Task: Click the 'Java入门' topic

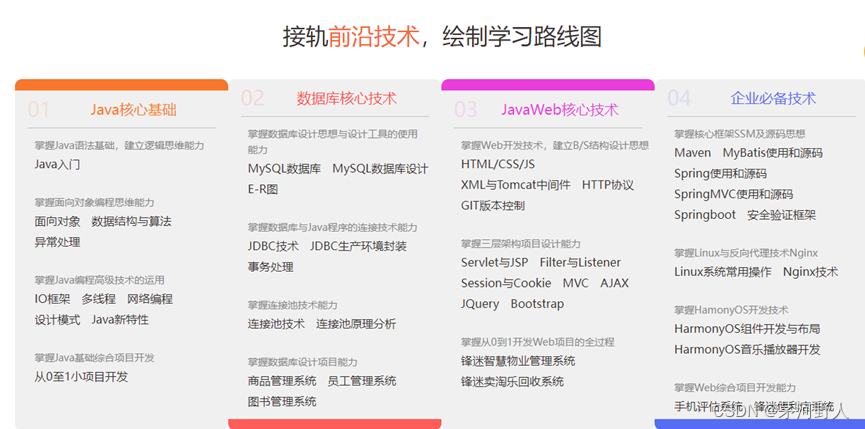Action: 57,164
